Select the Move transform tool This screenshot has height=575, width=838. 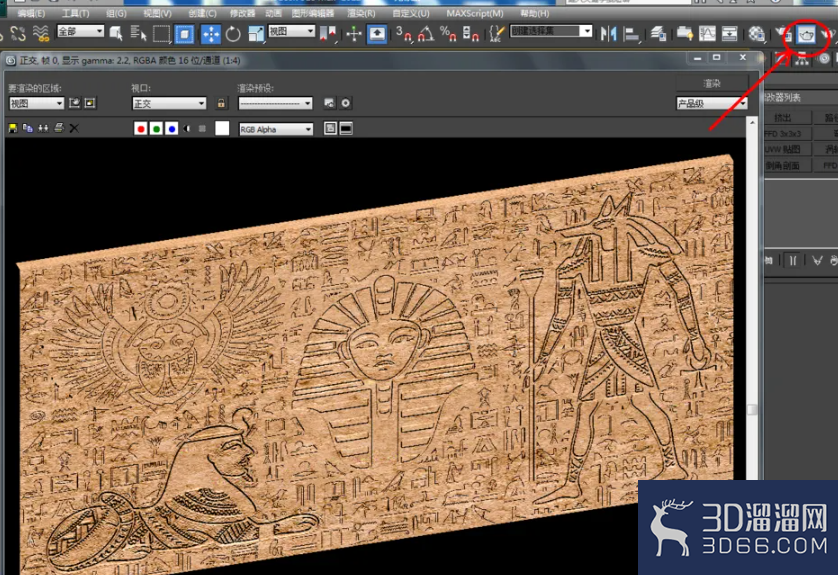tap(211, 35)
